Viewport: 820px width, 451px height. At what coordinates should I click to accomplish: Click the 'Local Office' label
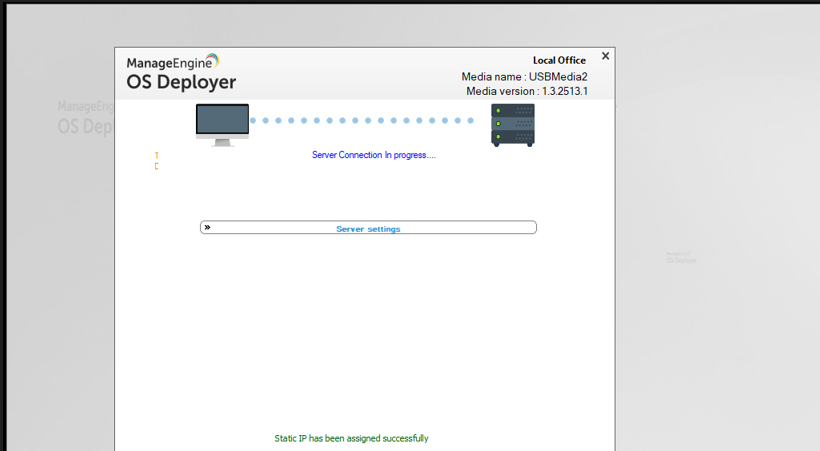(559, 60)
